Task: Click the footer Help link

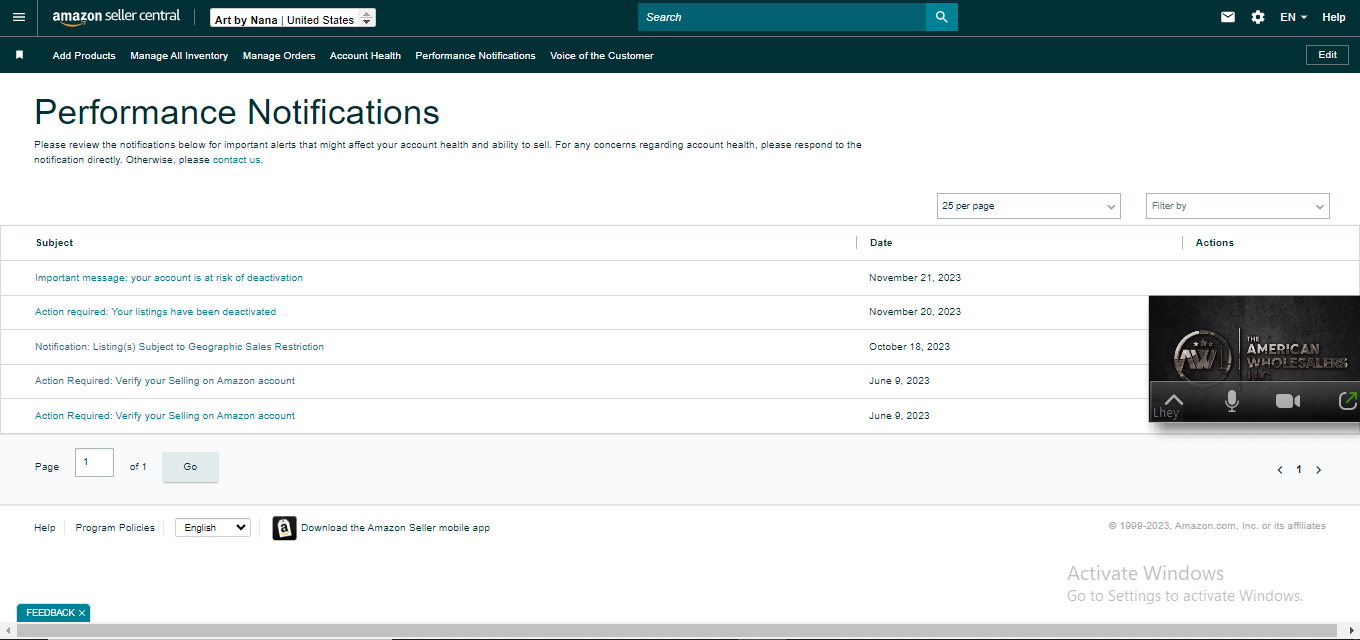Action: tap(45, 528)
